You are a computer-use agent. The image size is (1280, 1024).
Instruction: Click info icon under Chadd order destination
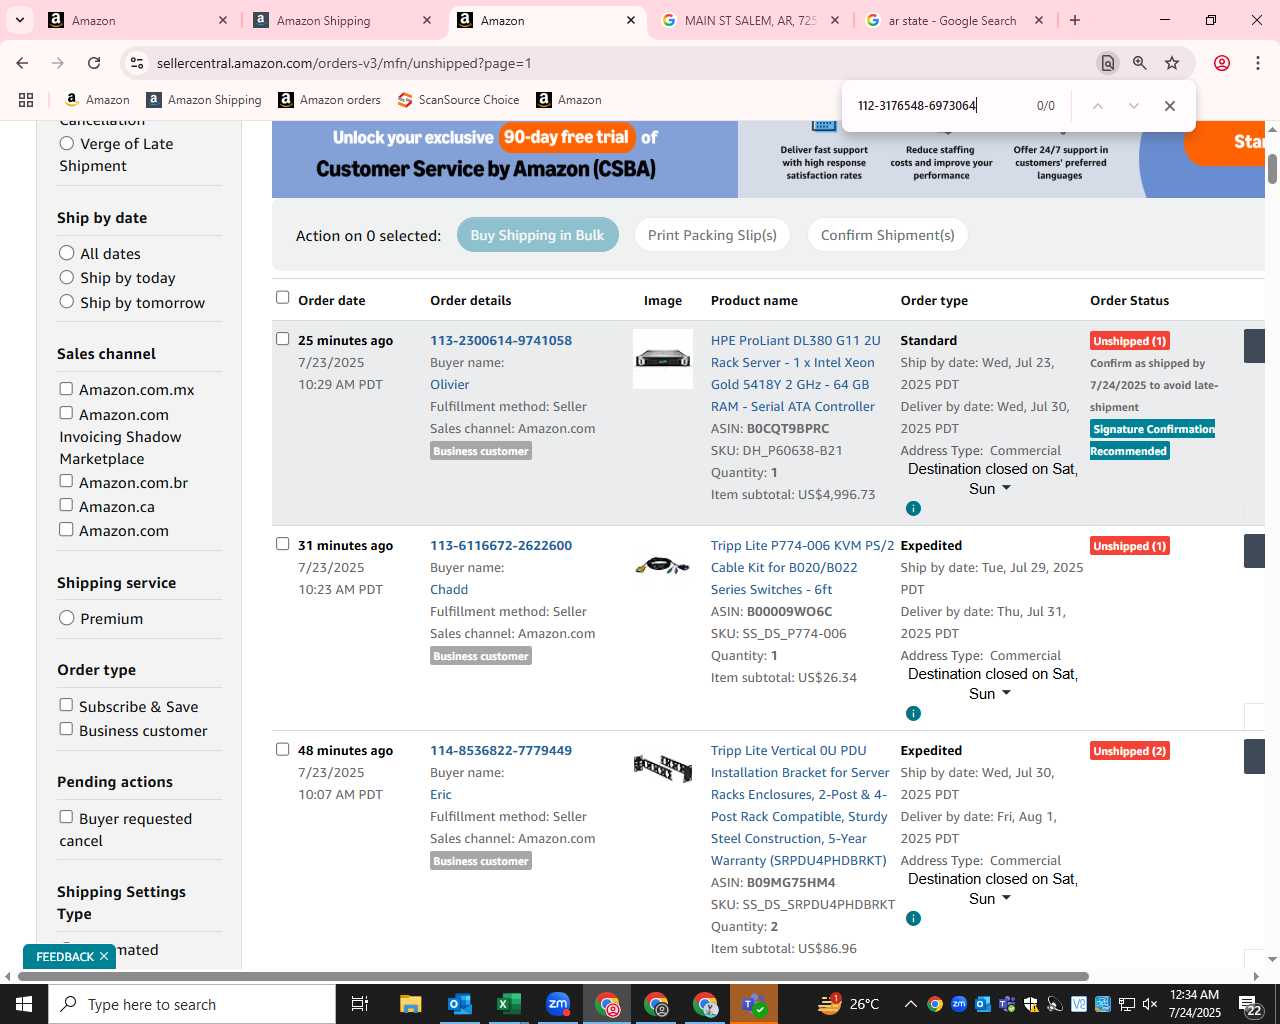[913, 713]
